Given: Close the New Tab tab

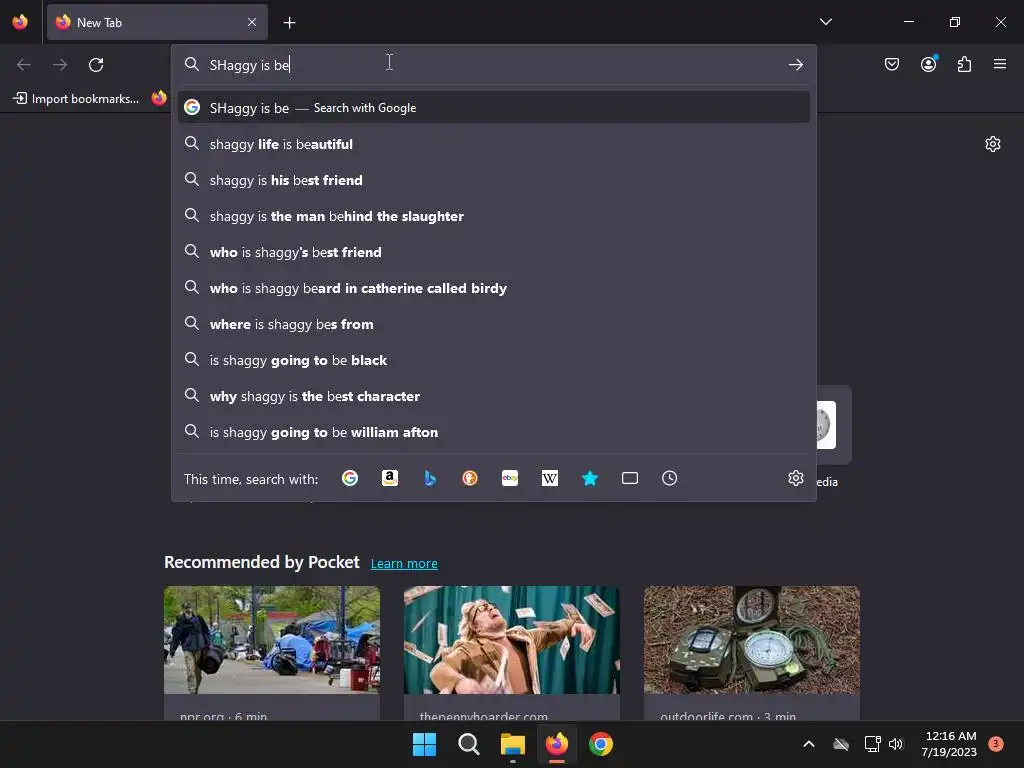Looking at the screenshot, I should coord(252,22).
